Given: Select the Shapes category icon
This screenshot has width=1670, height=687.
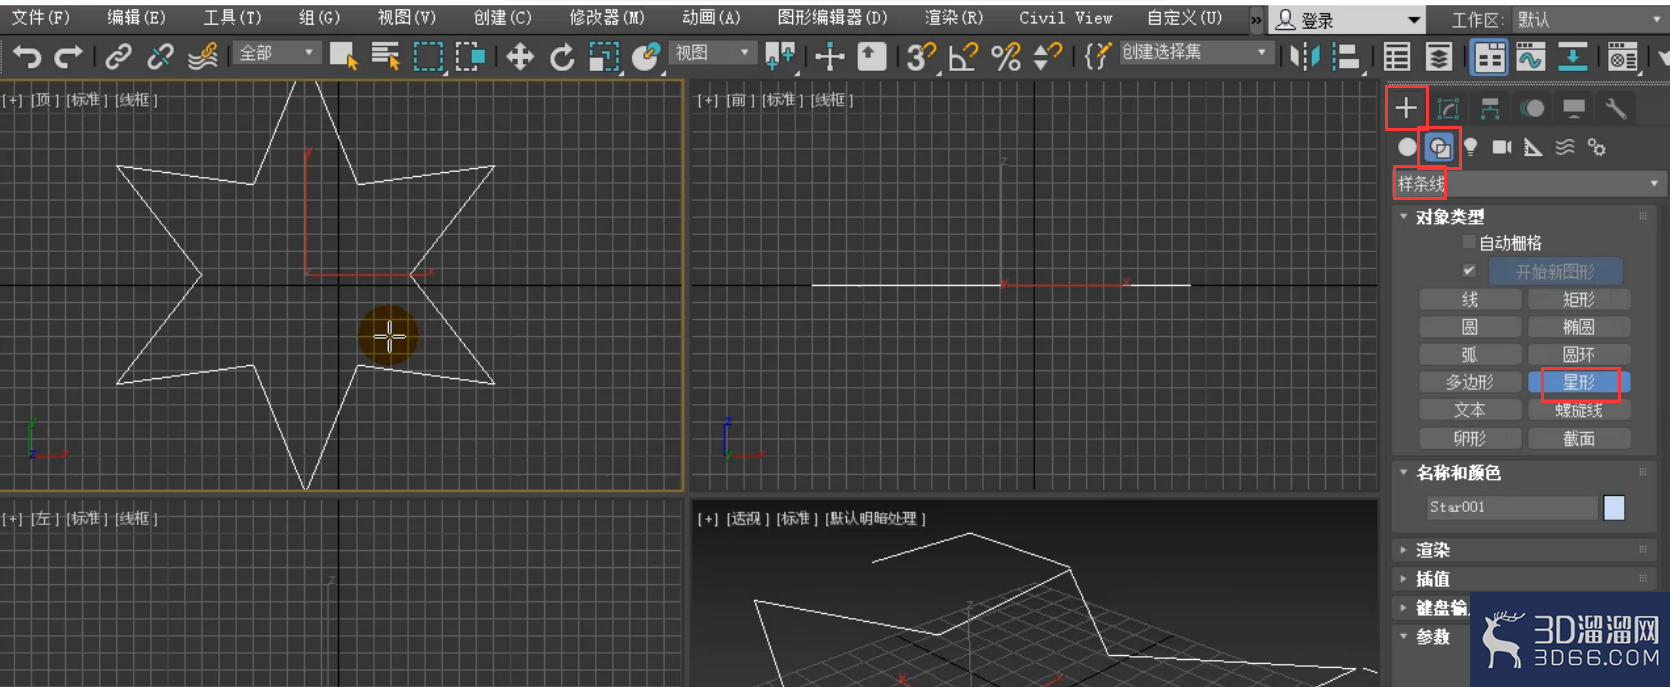Looking at the screenshot, I should coord(1439,148).
